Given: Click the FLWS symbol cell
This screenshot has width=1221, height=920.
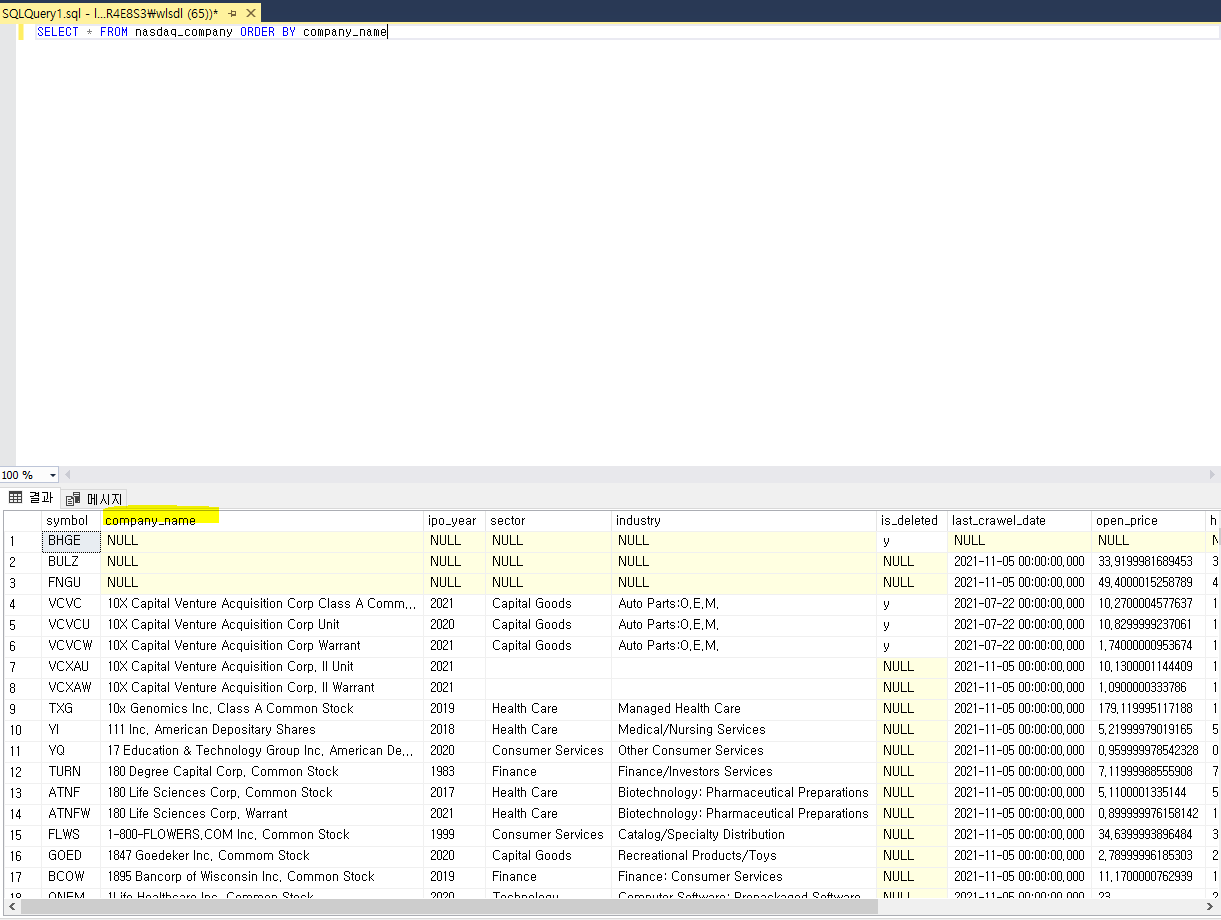Looking at the screenshot, I should (x=72, y=835).
